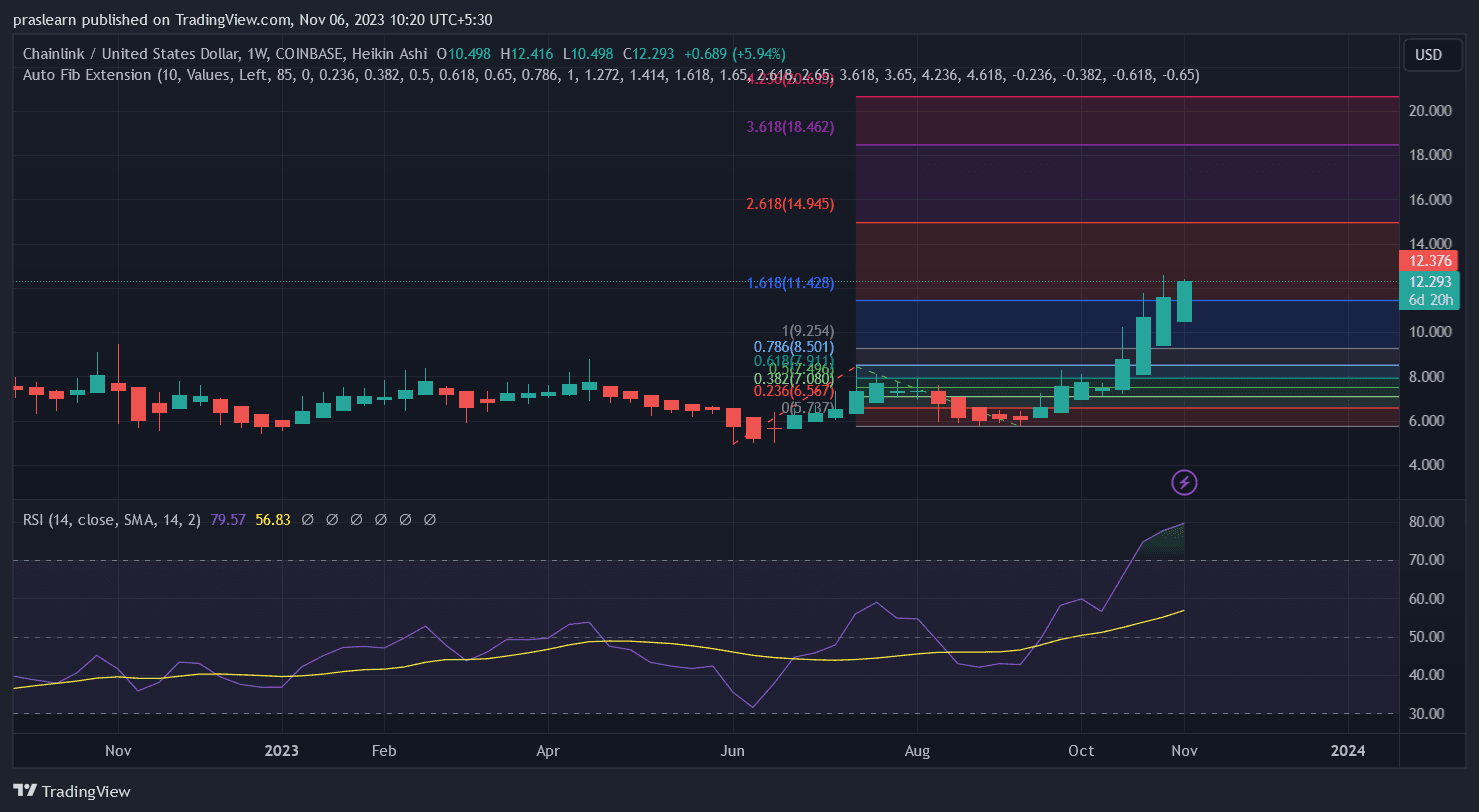Click the 3.618(18.462) Fib level label
This screenshot has width=1479, height=812.
(790, 127)
